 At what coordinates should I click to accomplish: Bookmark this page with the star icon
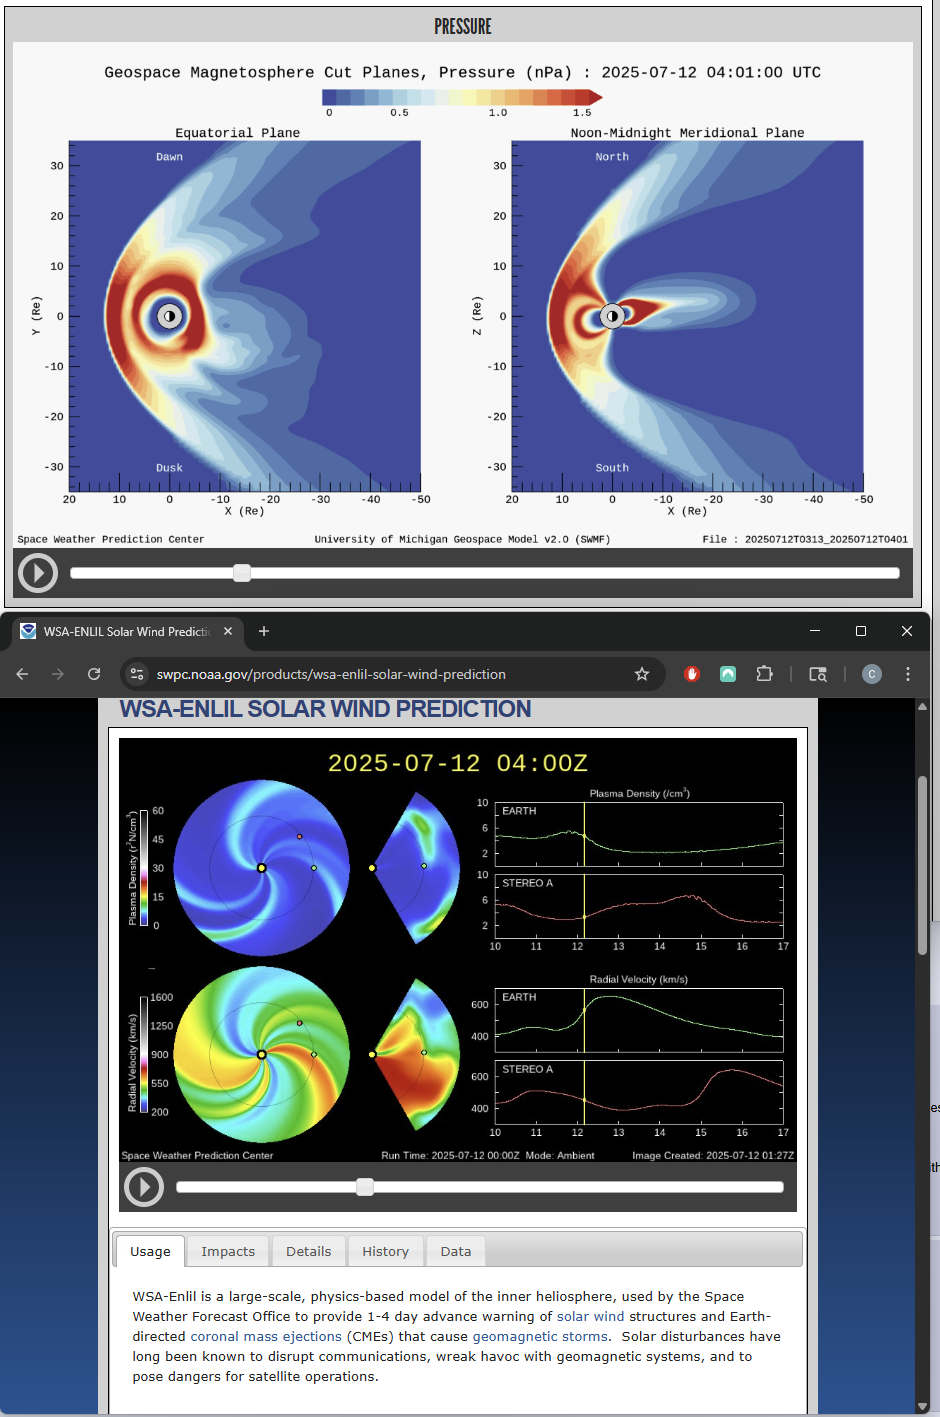[642, 674]
